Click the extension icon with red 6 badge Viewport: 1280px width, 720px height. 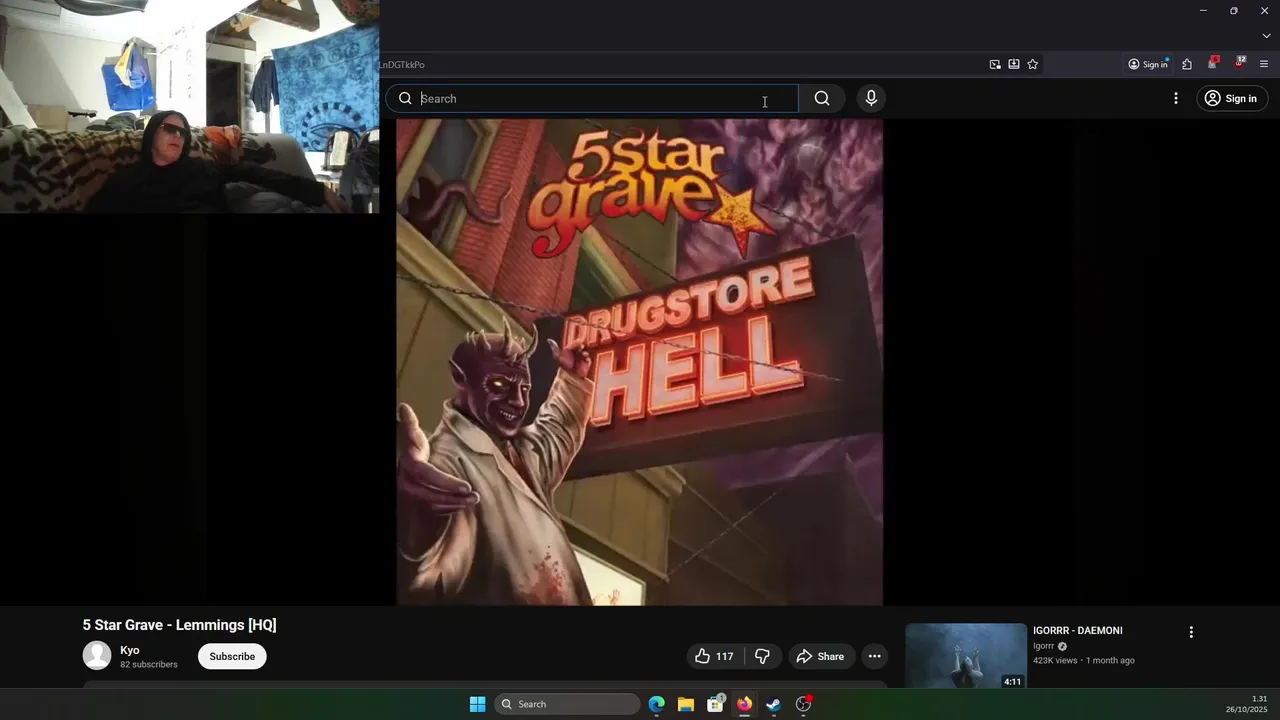1213,63
